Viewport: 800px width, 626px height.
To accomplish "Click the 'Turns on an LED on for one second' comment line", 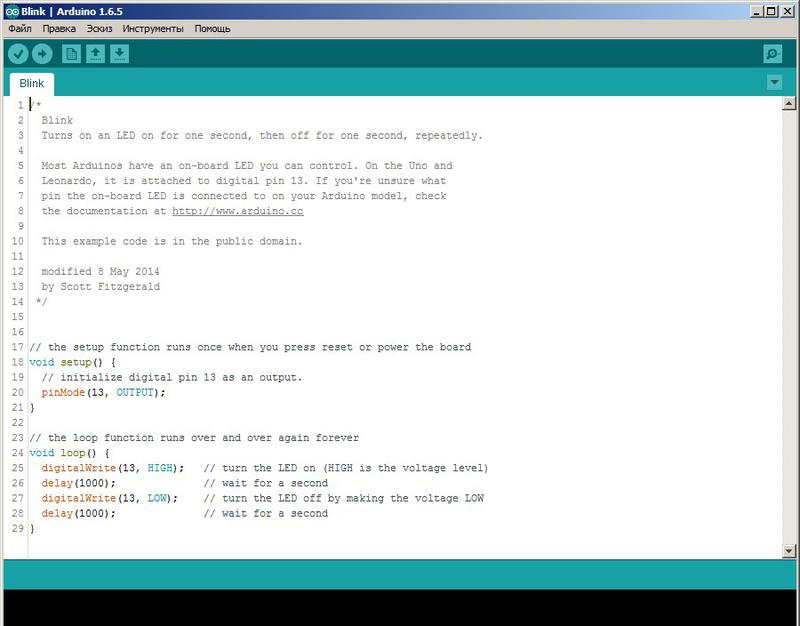I will (x=262, y=136).
